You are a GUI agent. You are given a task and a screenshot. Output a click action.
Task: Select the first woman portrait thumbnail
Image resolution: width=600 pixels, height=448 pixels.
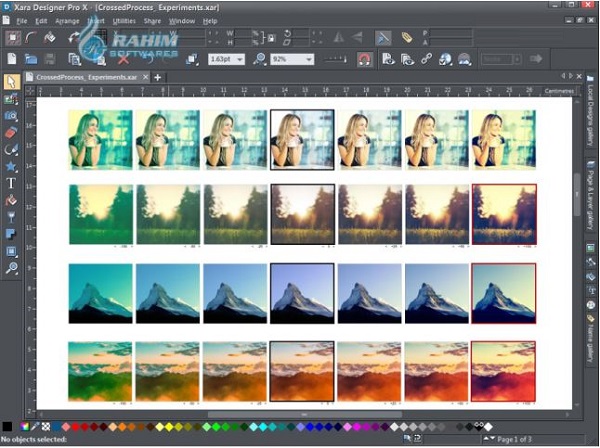(101, 140)
